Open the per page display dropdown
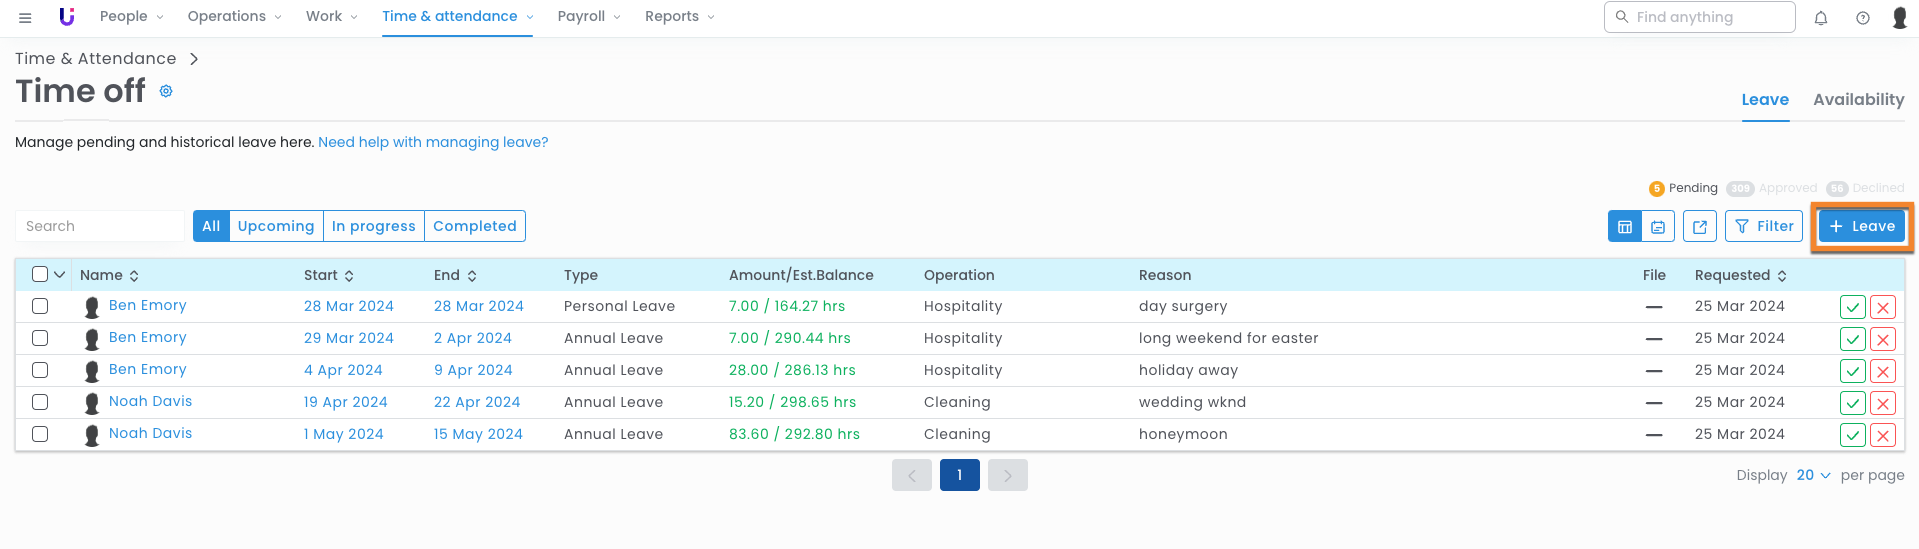1919x549 pixels. [x=1812, y=475]
